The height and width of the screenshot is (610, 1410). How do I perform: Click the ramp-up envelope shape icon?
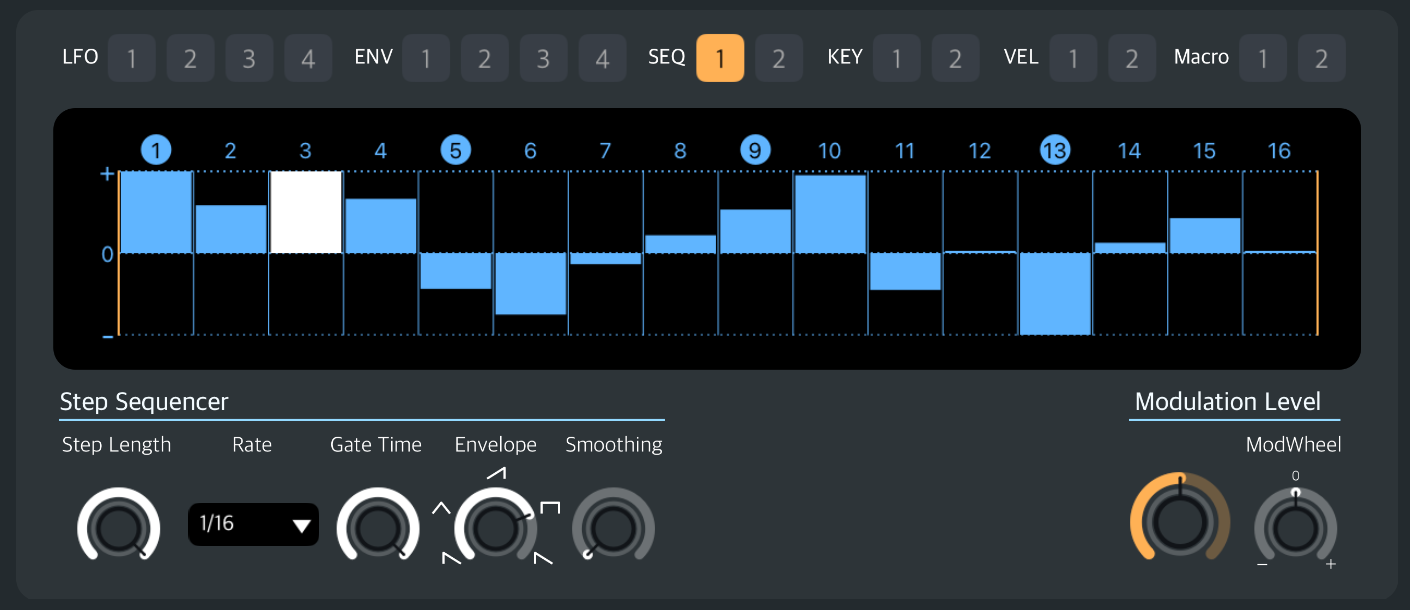click(496, 472)
